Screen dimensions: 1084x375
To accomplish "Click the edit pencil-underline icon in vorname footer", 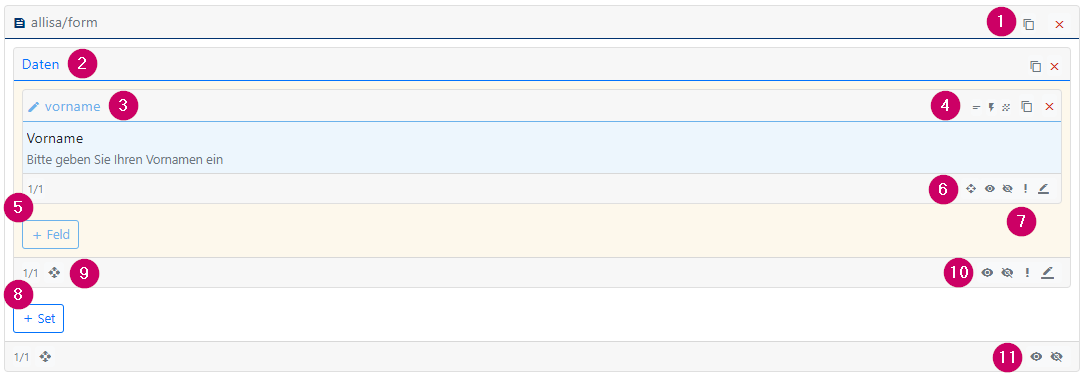I will tap(1043, 188).
